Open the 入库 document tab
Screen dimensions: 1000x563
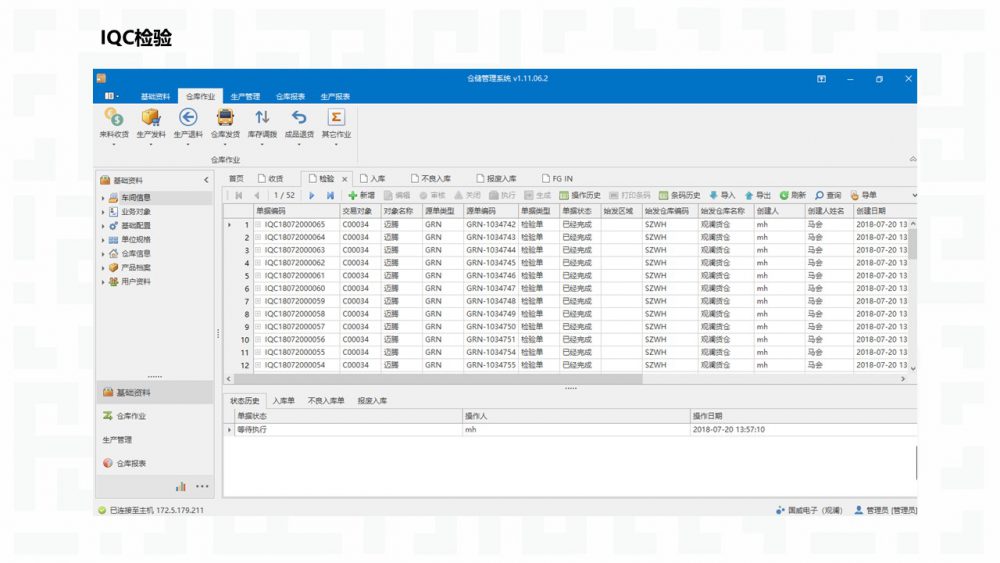pos(372,179)
